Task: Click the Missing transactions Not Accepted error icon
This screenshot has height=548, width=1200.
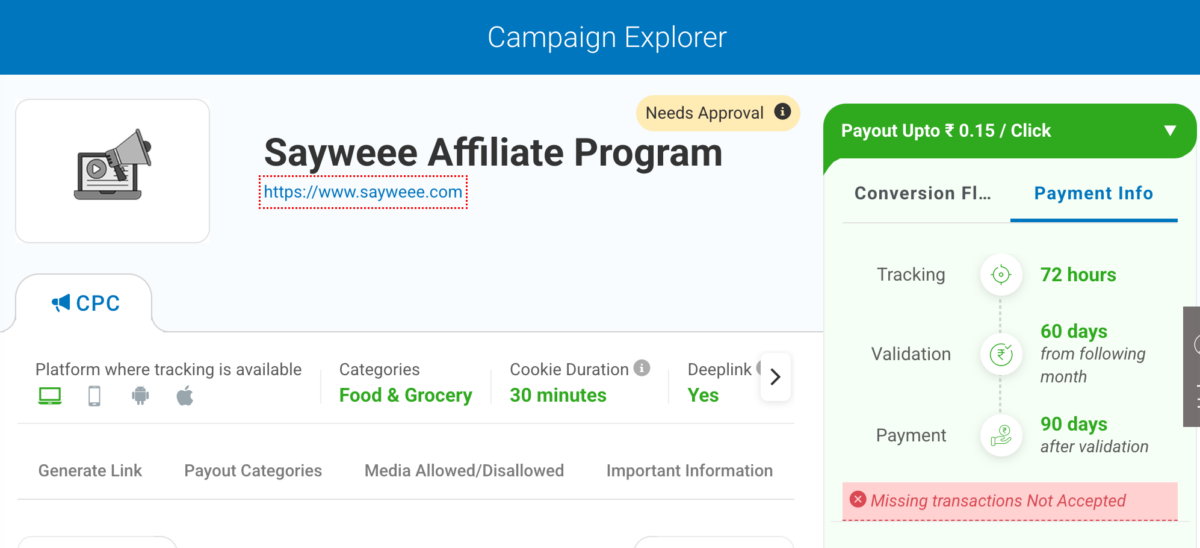Action: point(857,500)
